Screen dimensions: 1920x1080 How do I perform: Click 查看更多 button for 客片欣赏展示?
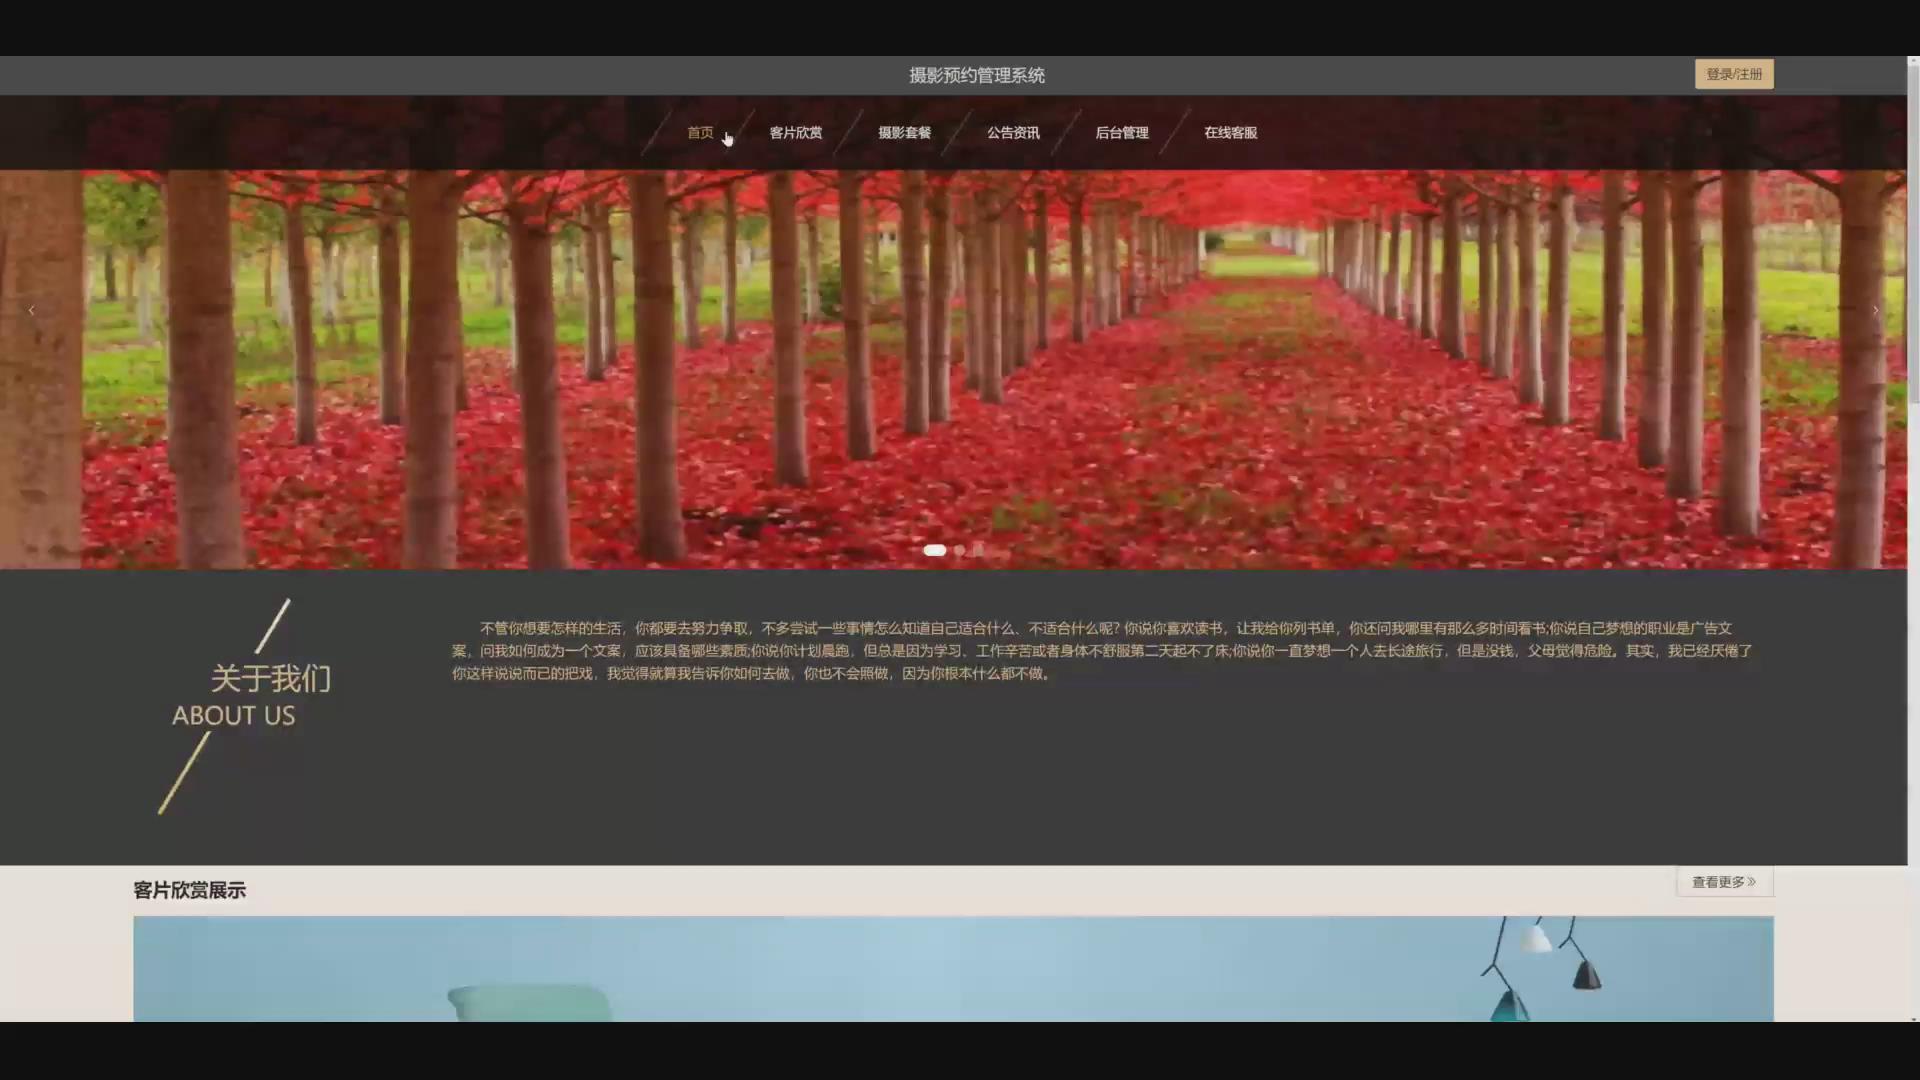1724,882
